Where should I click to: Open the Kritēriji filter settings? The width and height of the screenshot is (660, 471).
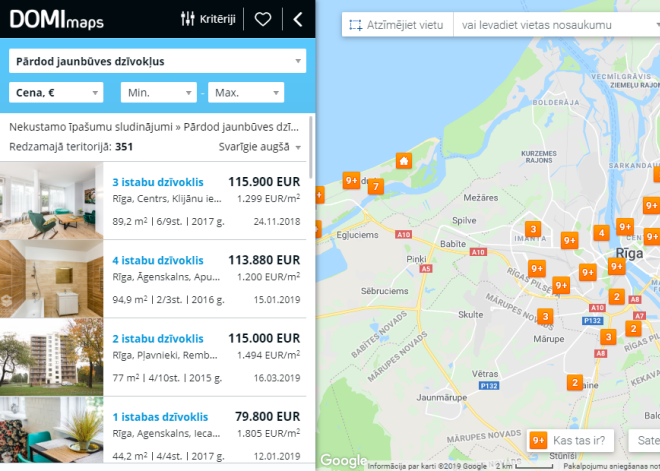tap(208, 19)
